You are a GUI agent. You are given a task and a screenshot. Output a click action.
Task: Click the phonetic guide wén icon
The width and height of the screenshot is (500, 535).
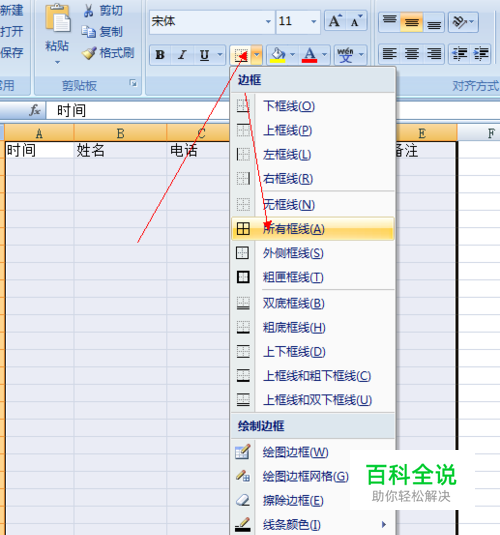[345, 55]
